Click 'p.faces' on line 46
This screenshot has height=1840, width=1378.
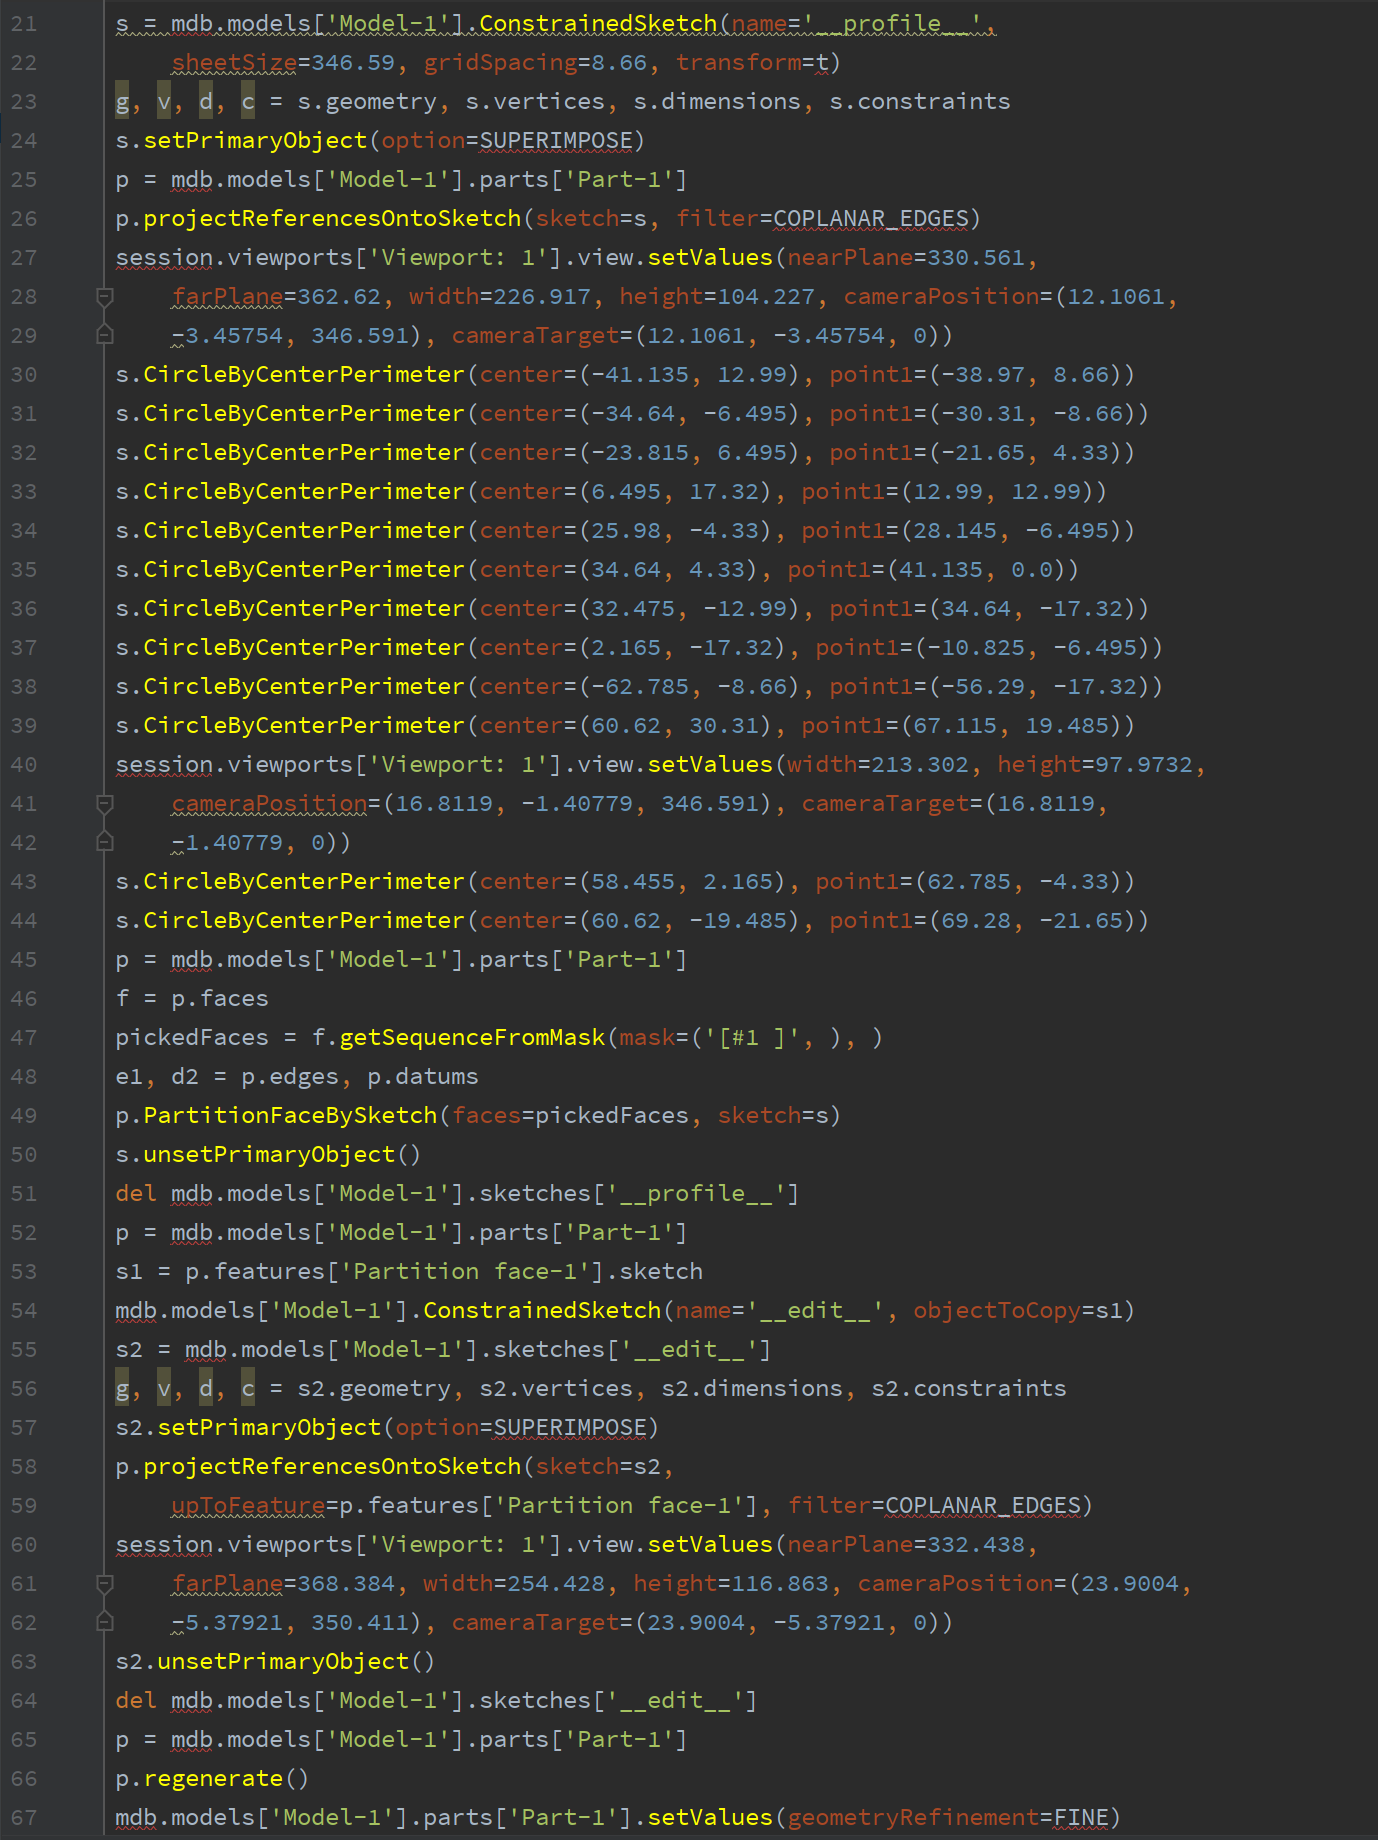[x=220, y=998]
